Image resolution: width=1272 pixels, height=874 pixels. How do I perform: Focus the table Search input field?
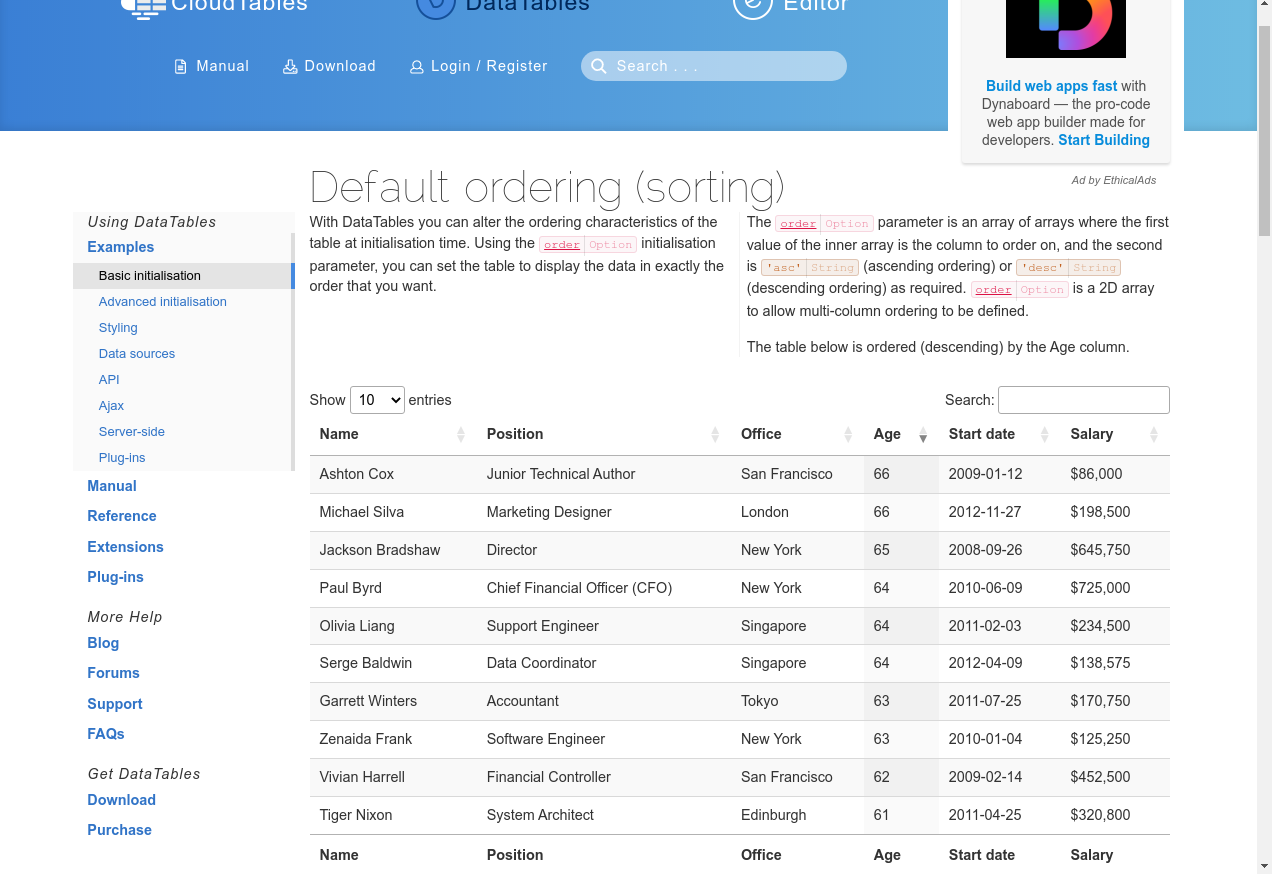click(1083, 400)
